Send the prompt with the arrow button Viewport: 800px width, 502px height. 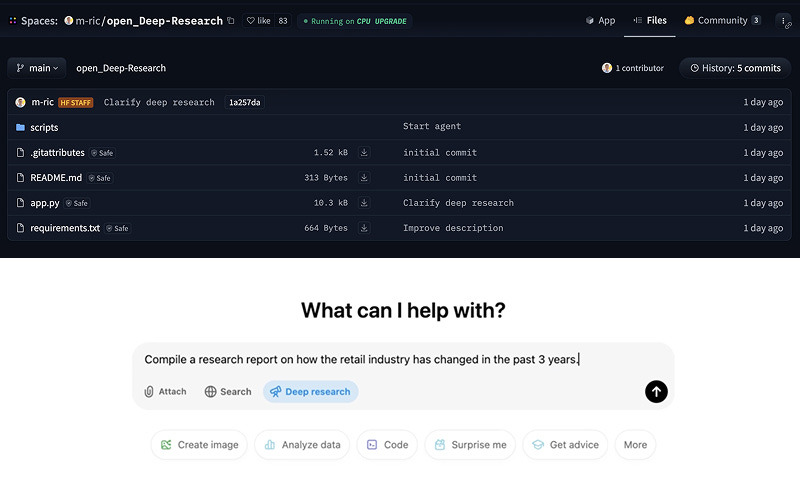click(x=656, y=391)
